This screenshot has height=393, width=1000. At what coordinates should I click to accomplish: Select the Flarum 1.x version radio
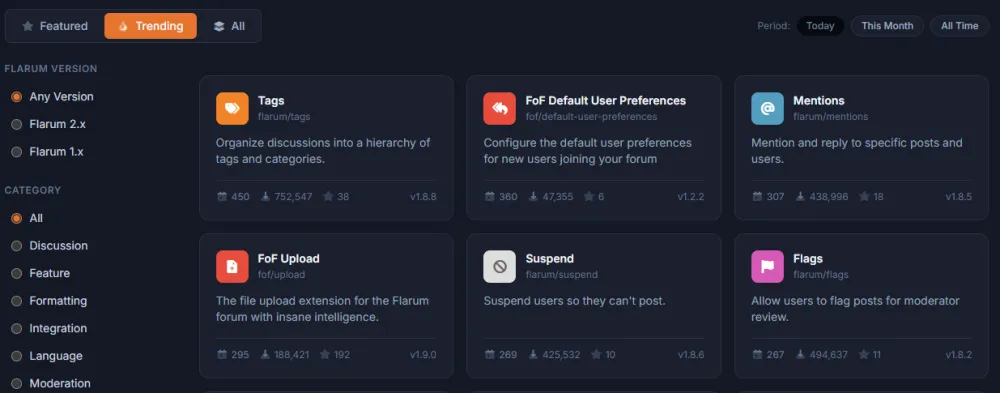click(x=17, y=152)
